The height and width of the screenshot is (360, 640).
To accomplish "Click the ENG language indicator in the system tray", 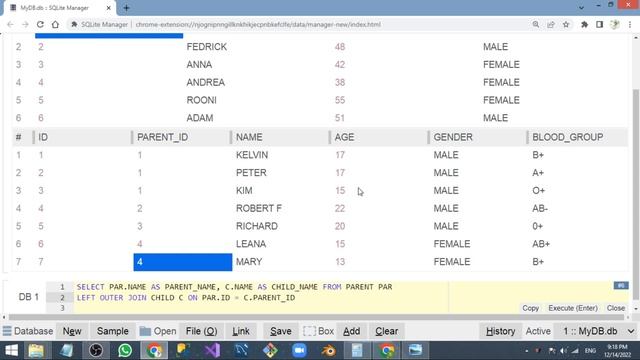I will tap(590, 351).
